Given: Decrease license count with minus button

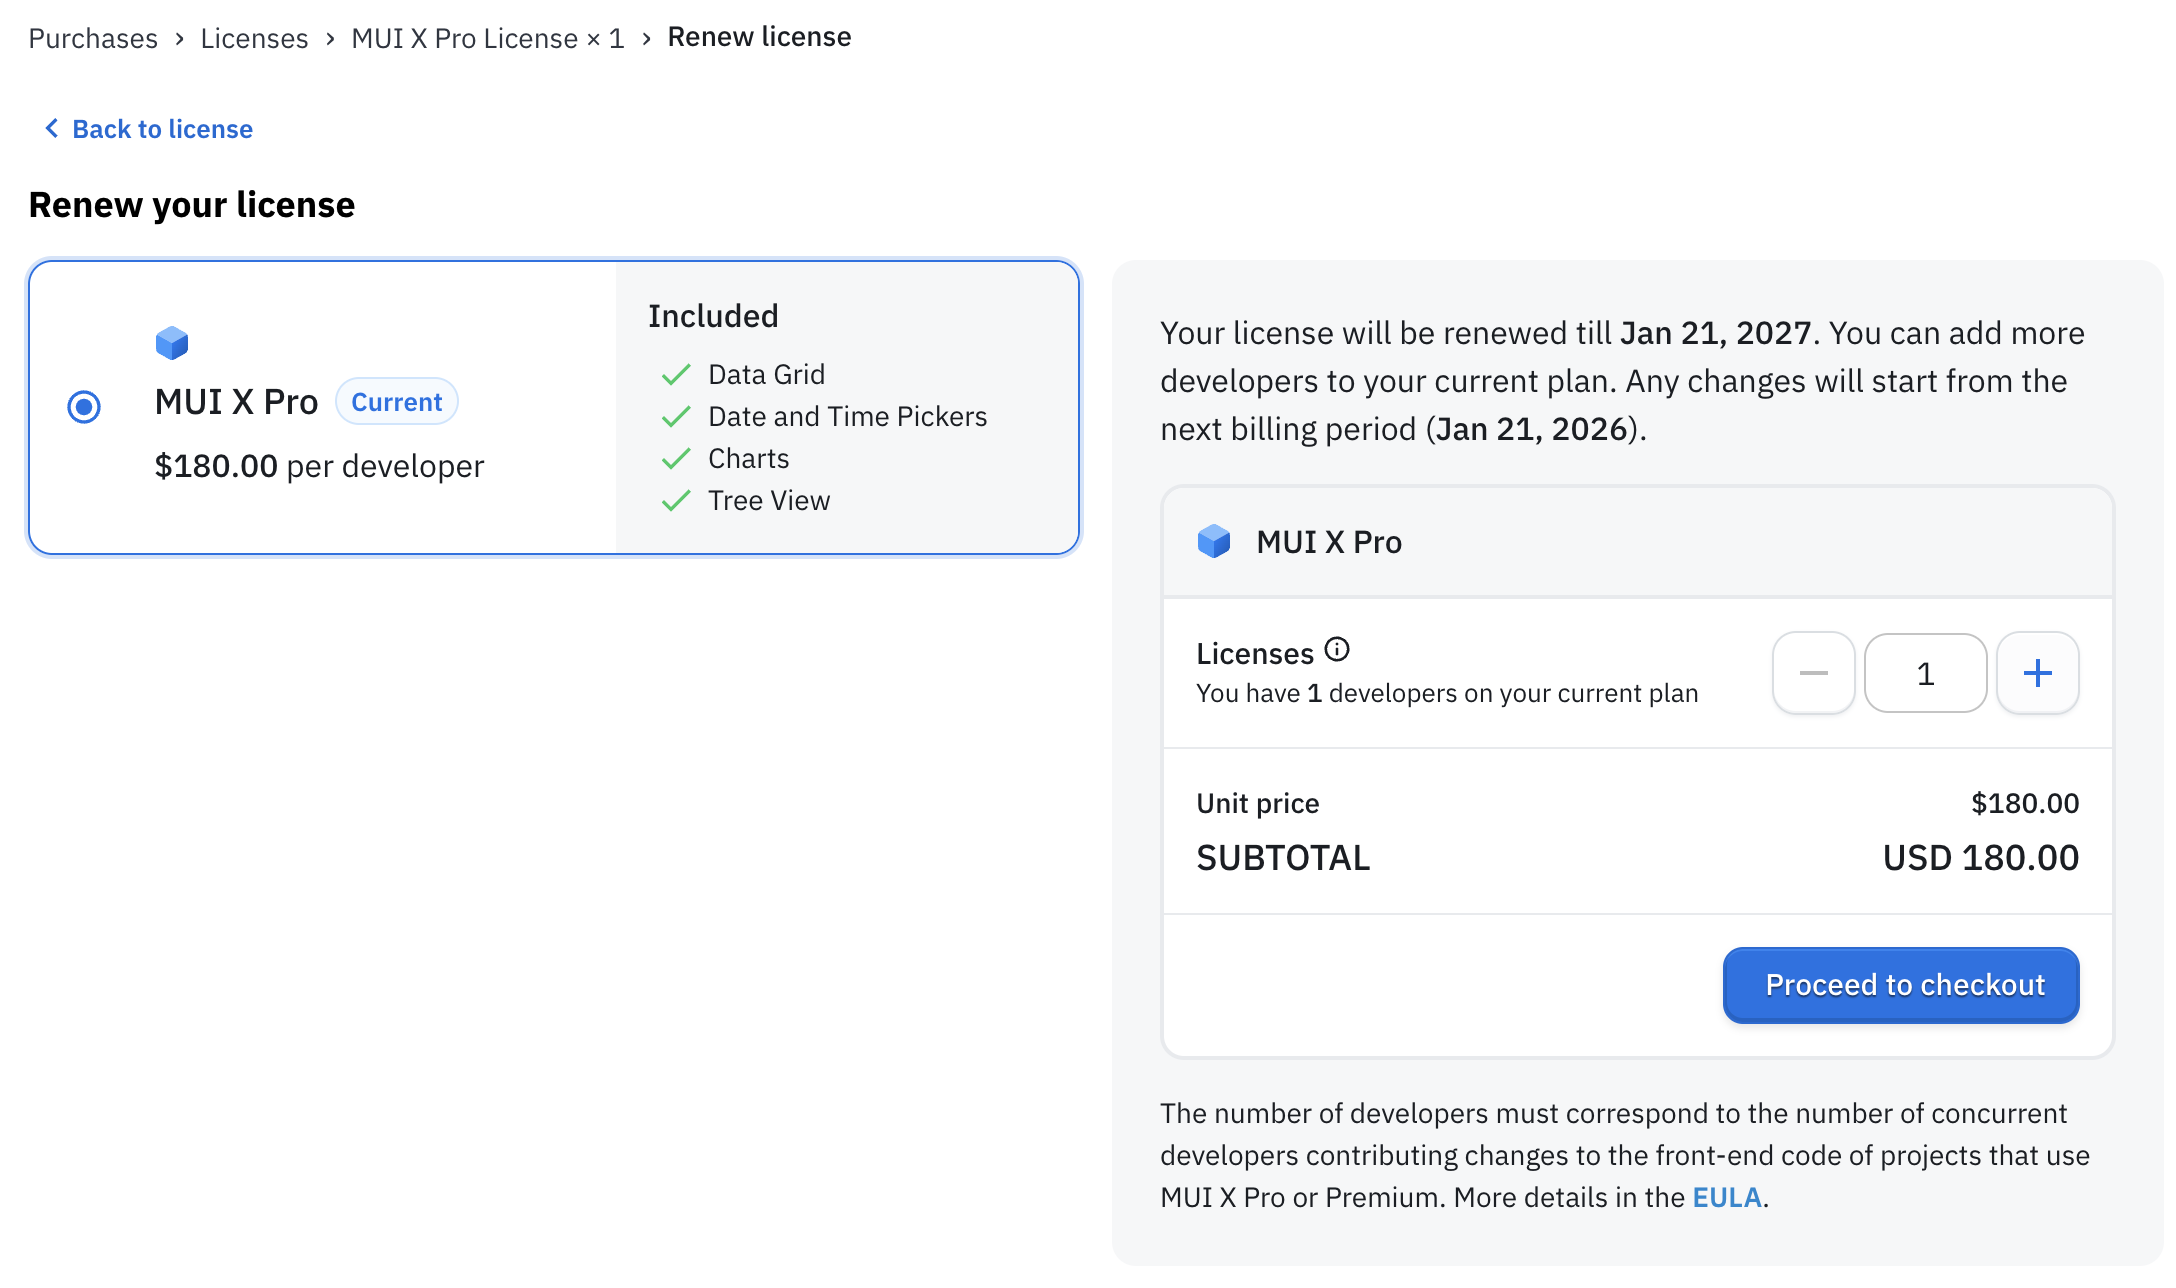Looking at the screenshot, I should coord(1813,673).
